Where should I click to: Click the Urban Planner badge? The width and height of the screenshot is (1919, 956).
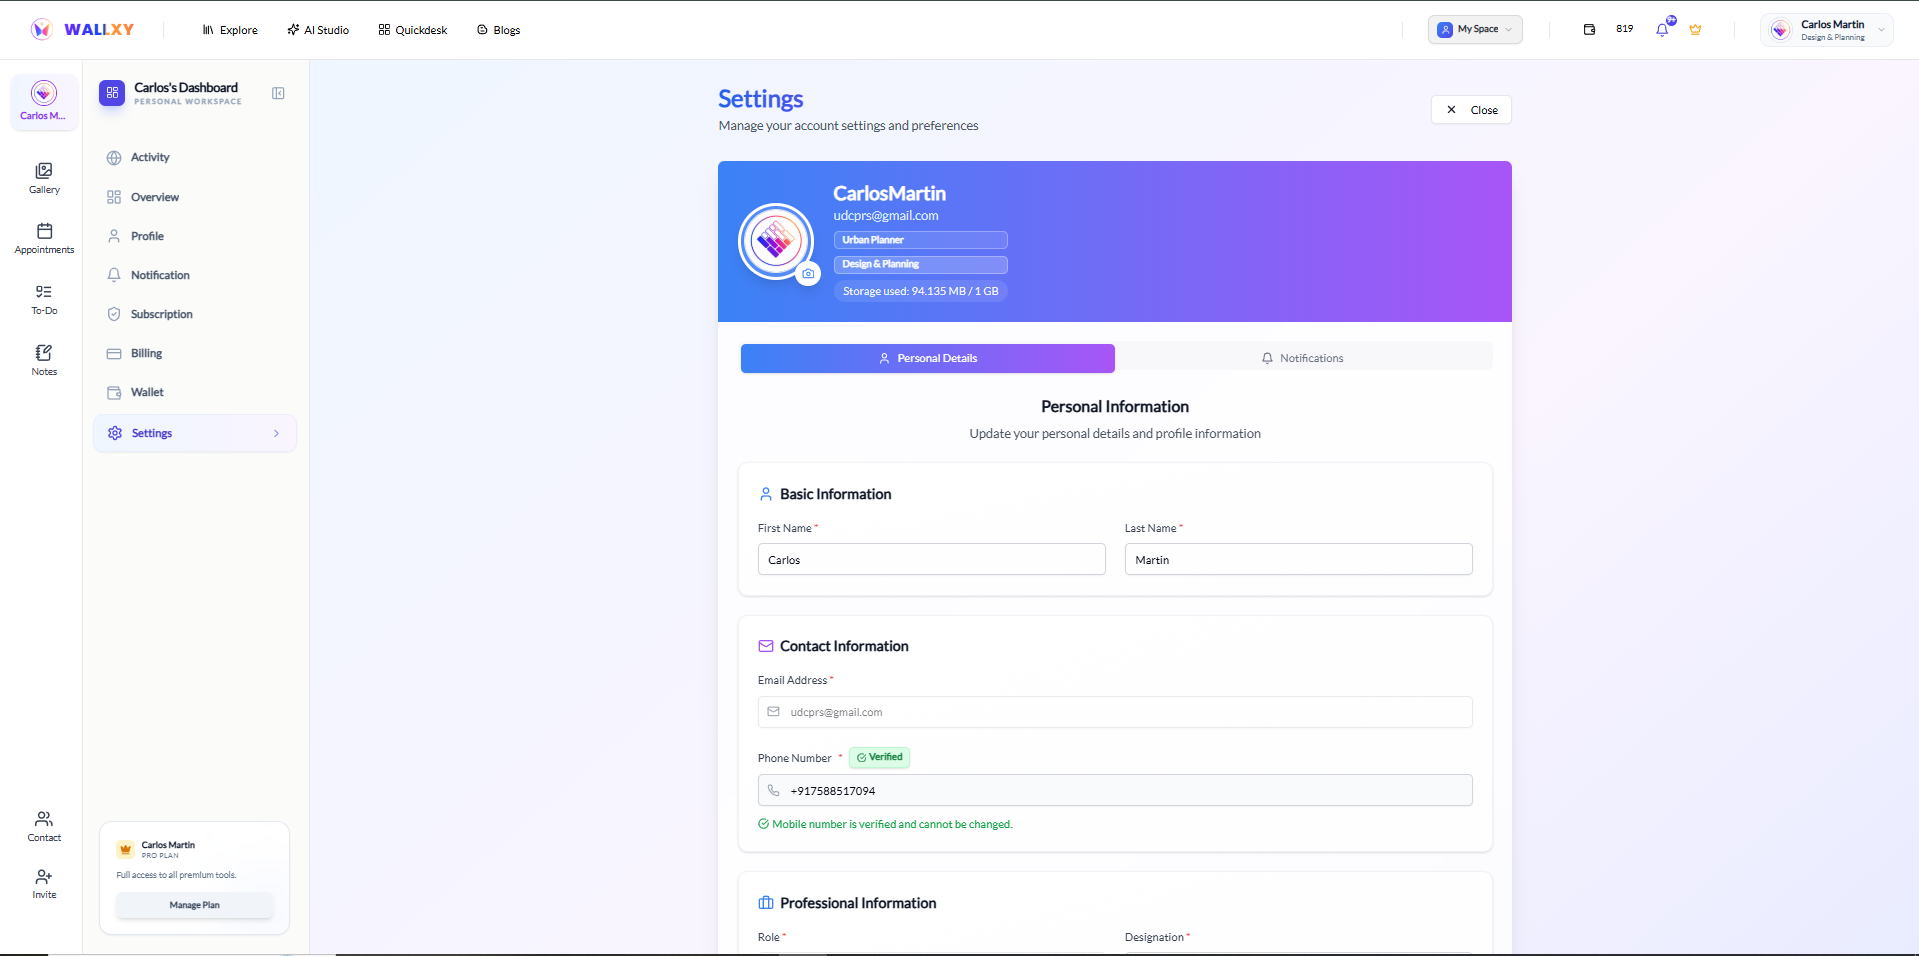(x=920, y=240)
